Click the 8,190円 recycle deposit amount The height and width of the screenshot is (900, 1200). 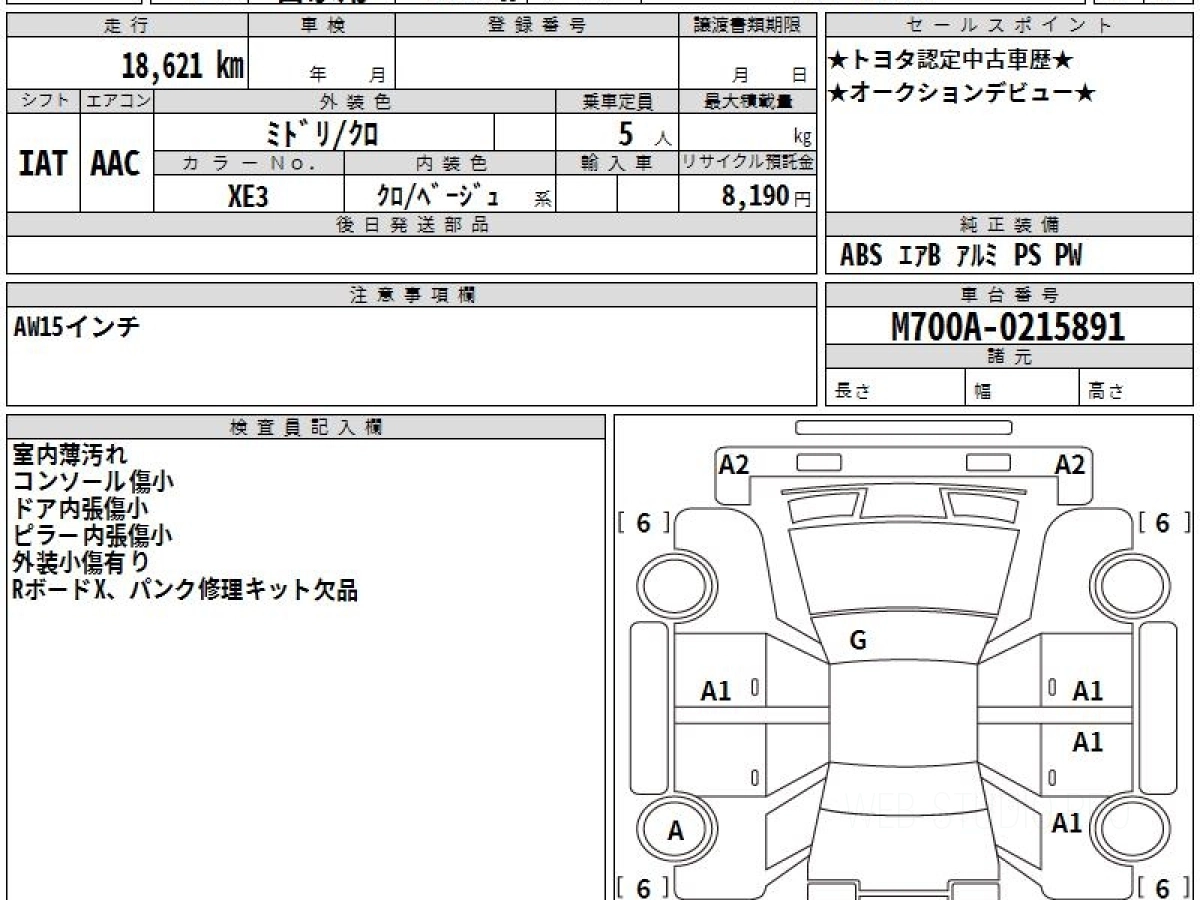coord(767,196)
